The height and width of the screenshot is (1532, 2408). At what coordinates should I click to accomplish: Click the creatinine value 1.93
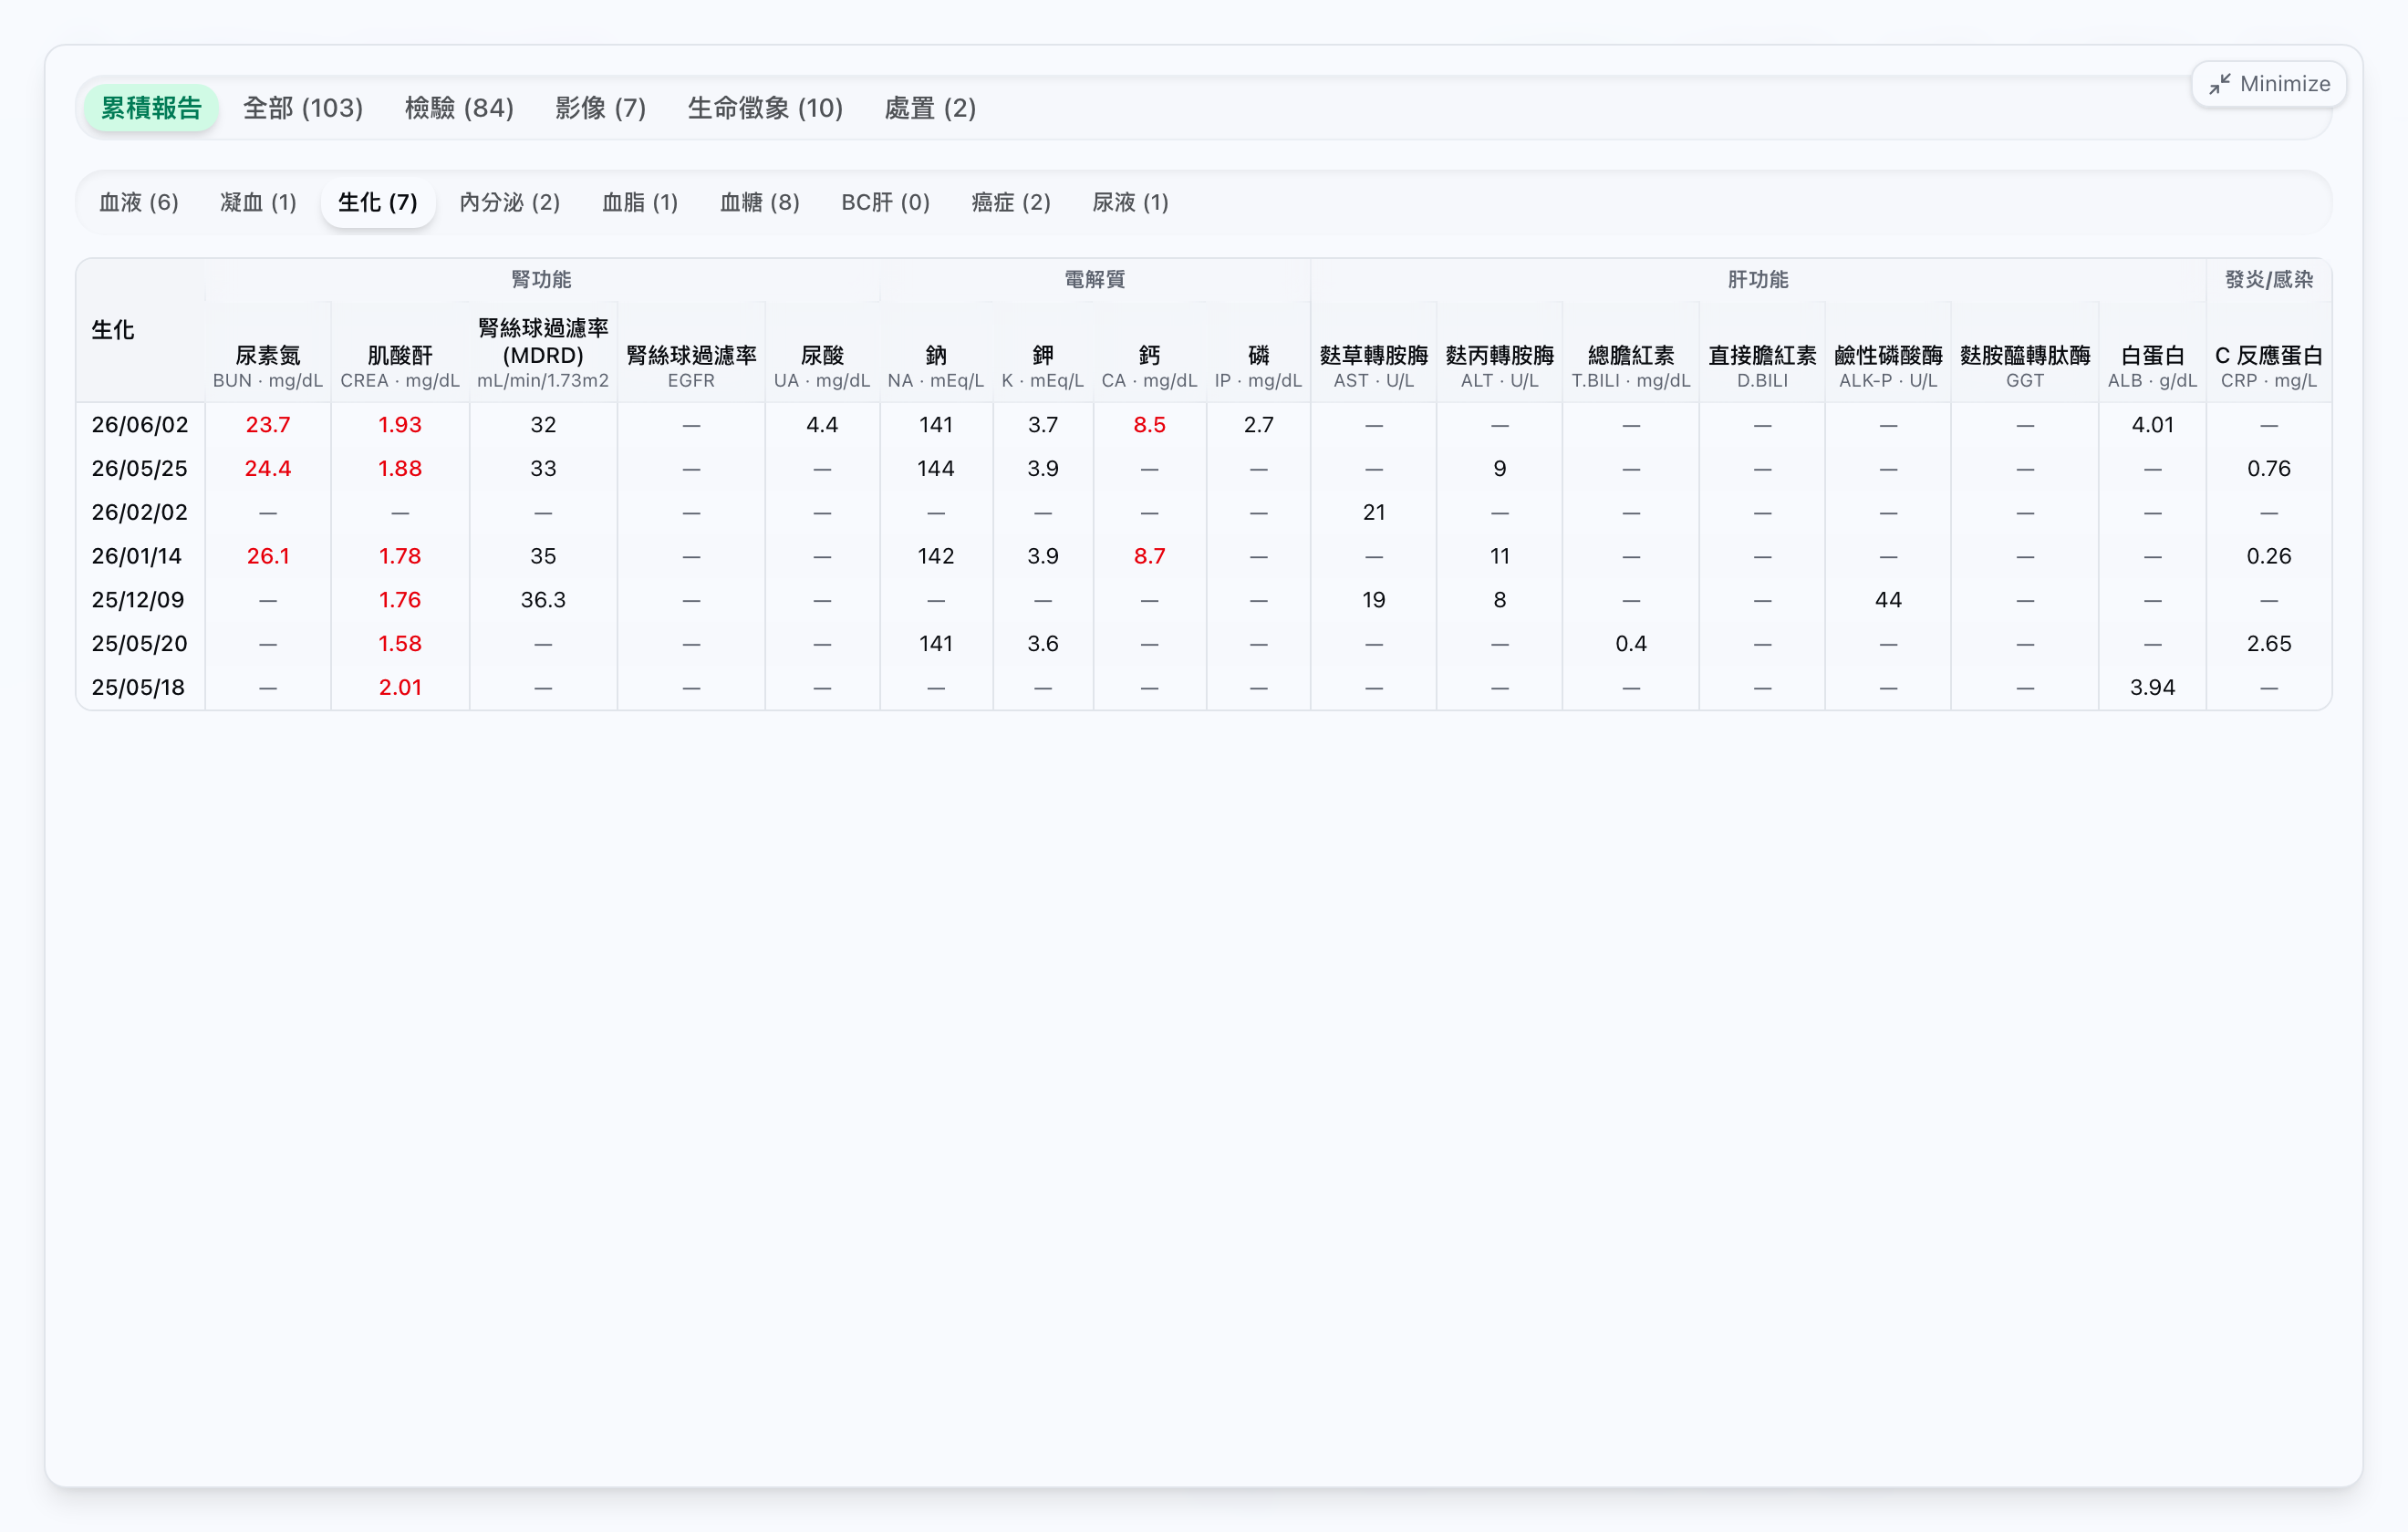click(400, 425)
